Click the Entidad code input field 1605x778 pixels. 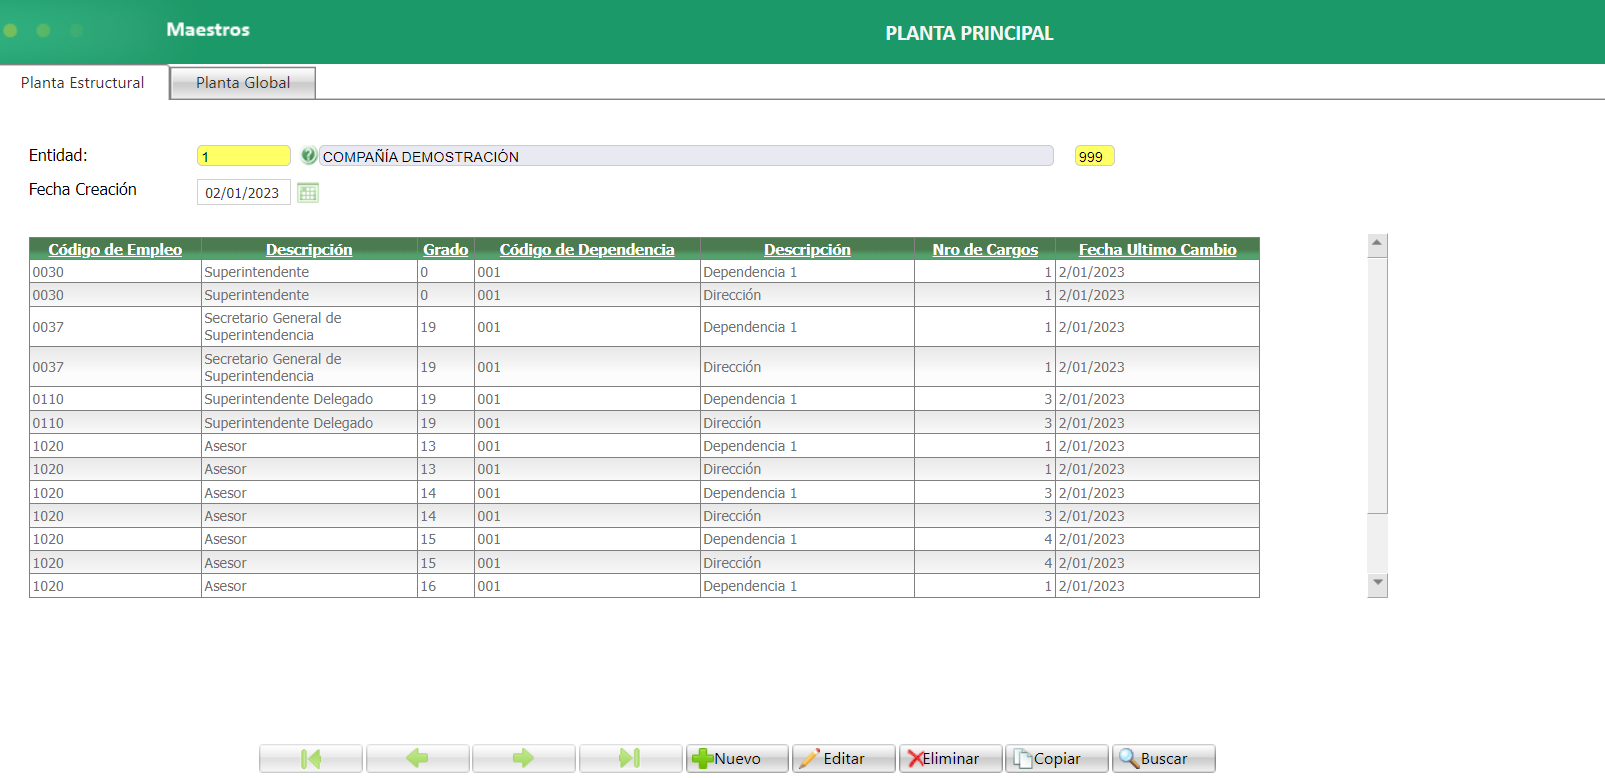[244, 156]
